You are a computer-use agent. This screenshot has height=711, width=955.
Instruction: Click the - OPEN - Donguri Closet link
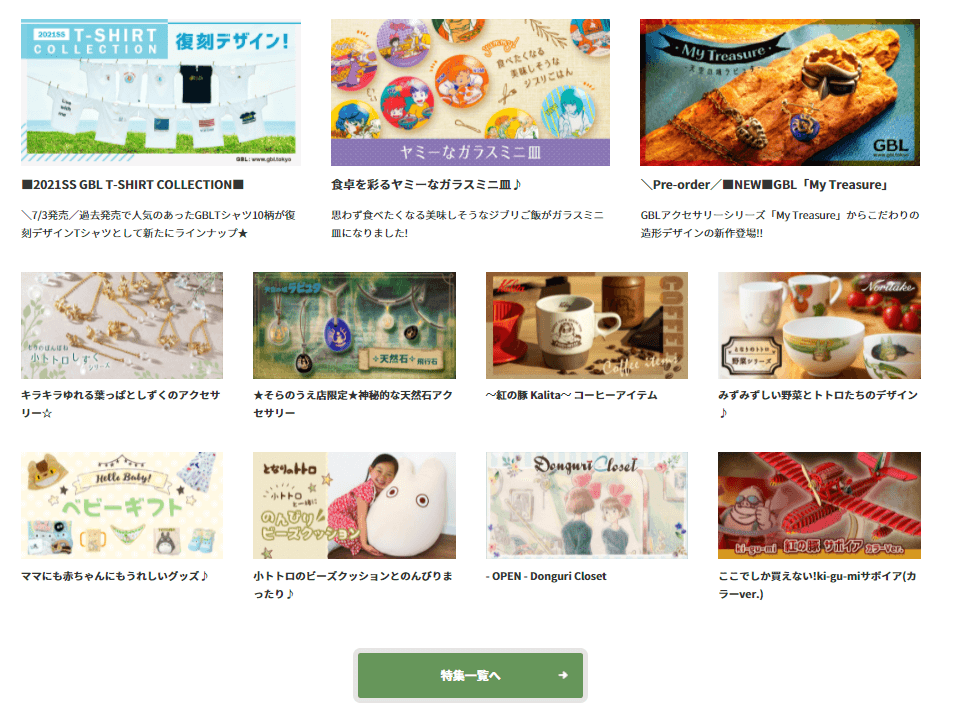coord(546,576)
